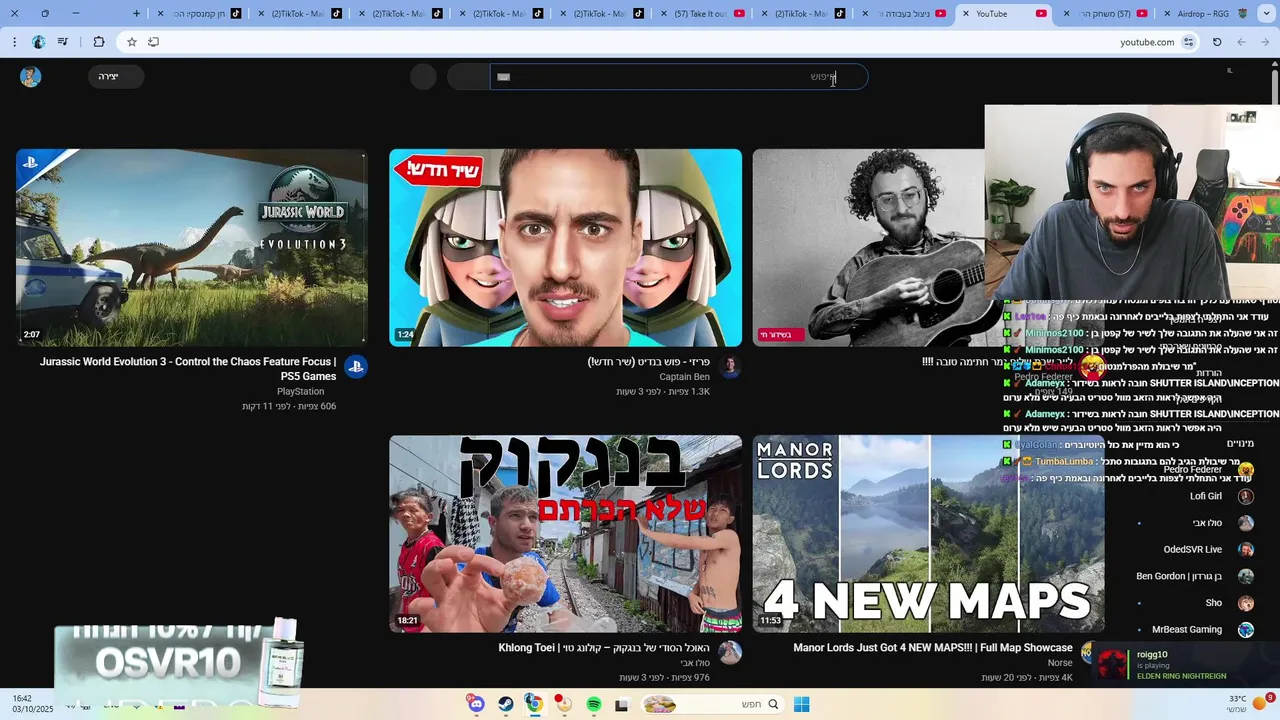Click the roigg10 Steam playing notification

coord(1186,665)
